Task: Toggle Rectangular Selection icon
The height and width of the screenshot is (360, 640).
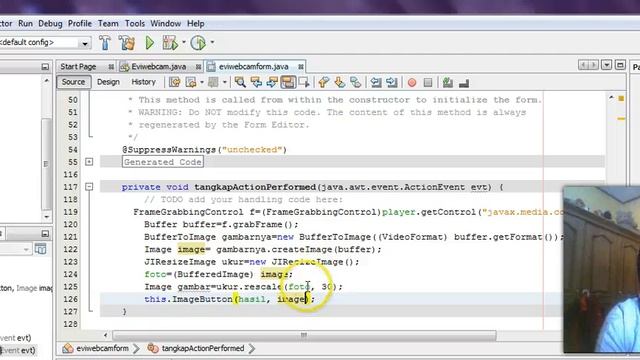Action: click(x=304, y=82)
